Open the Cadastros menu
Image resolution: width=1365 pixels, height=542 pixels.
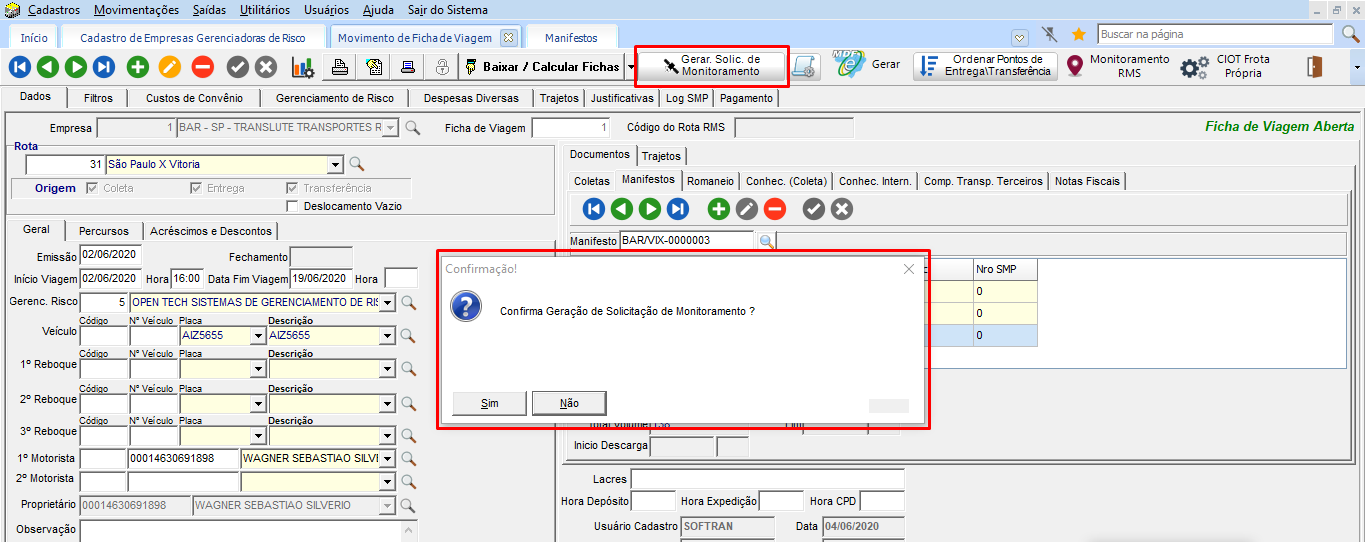56,10
